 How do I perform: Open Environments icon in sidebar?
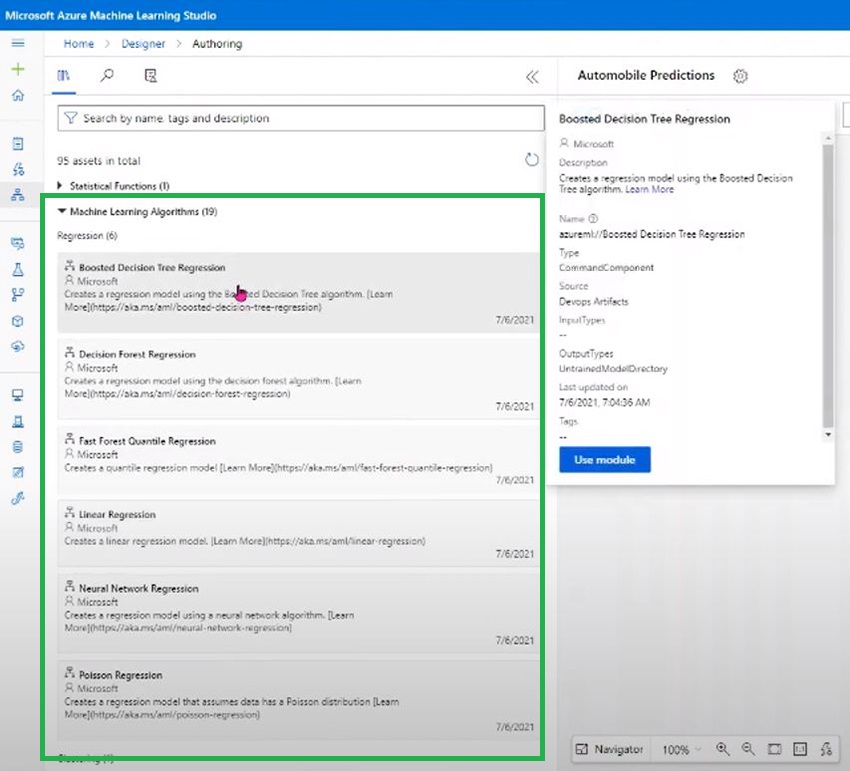click(18, 421)
